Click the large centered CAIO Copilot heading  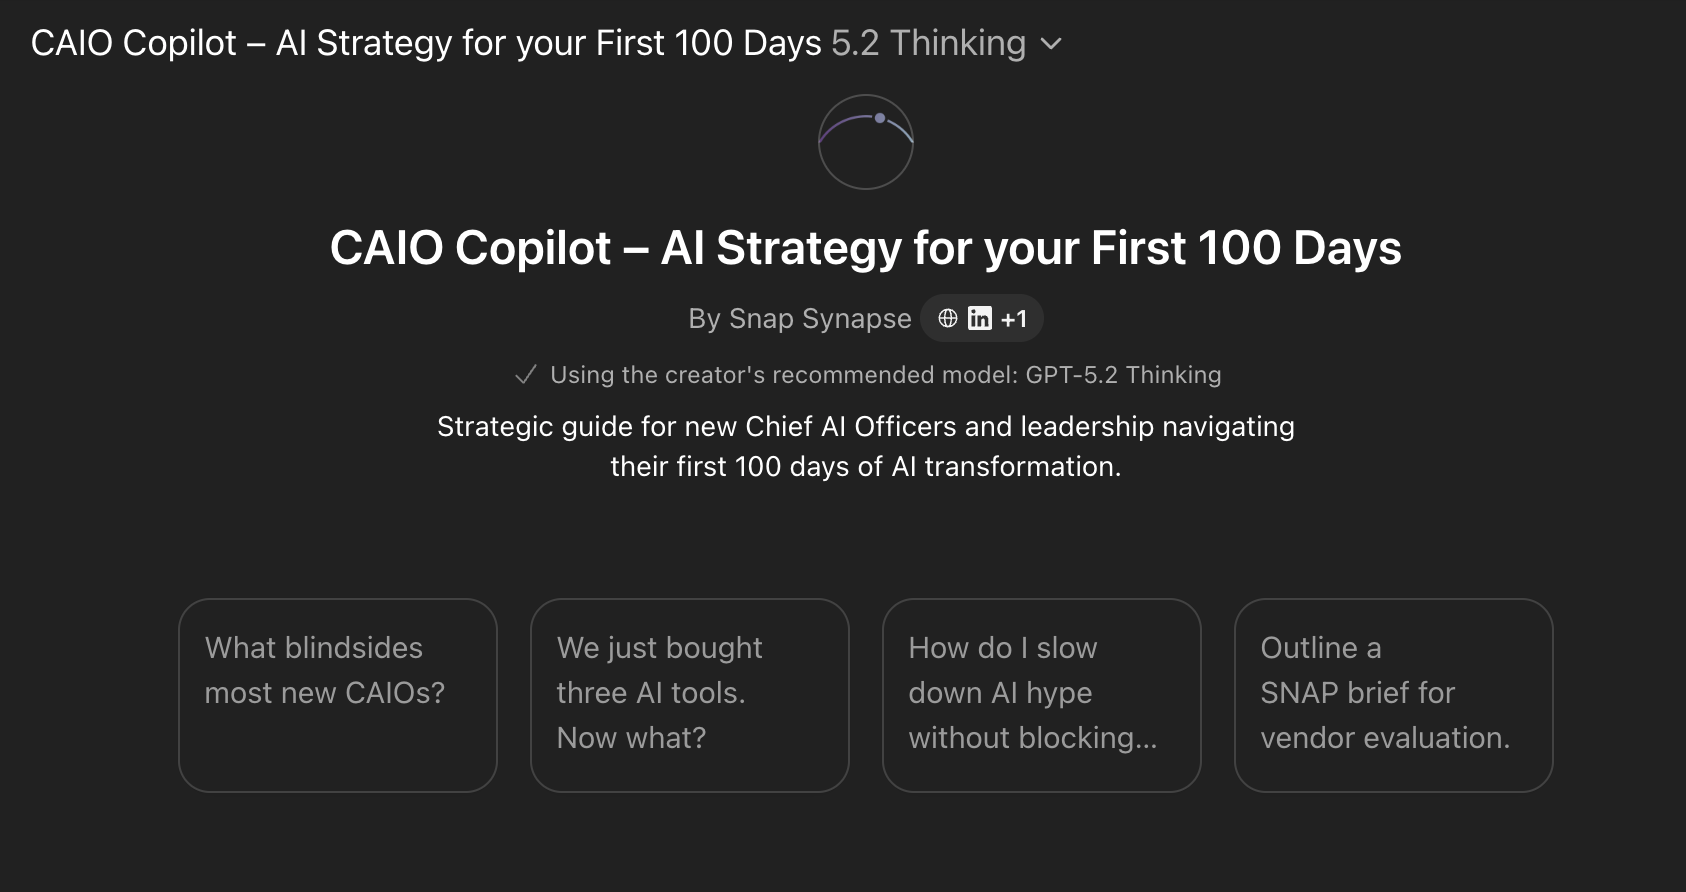tap(865, 248)
